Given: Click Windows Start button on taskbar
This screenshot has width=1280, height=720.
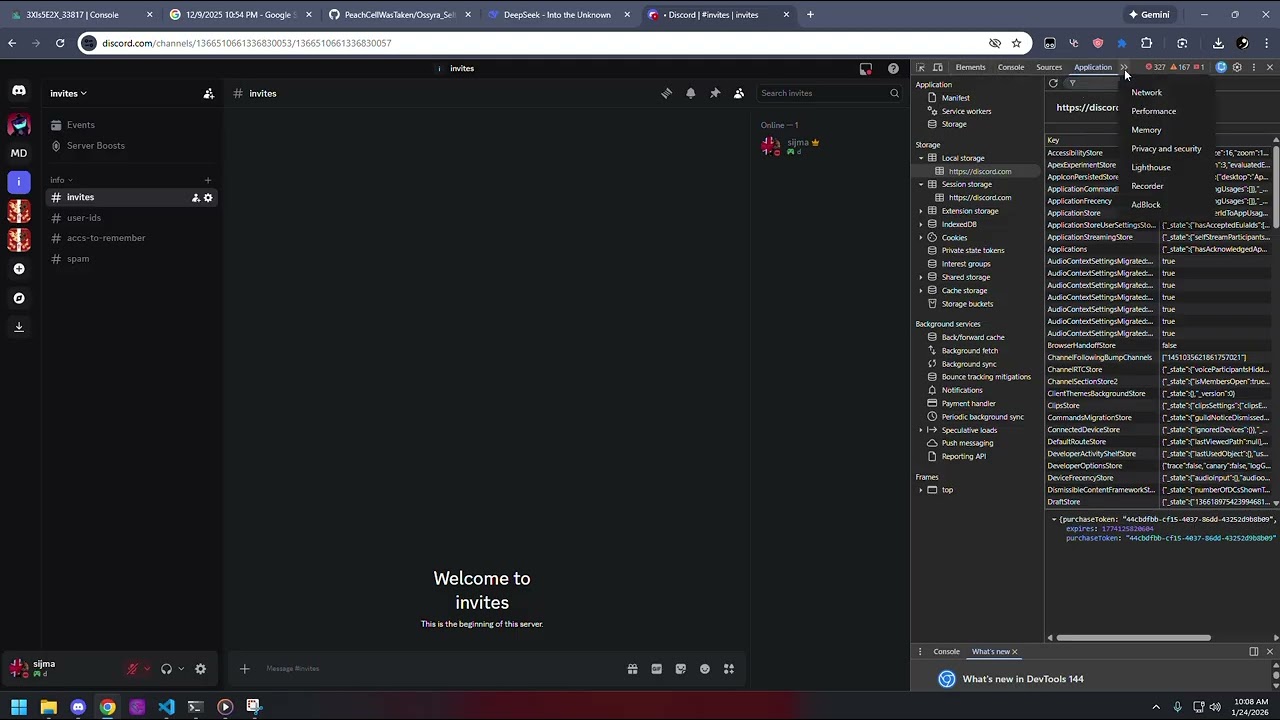Looking at the screenshot, I should pyautogui.click(x=19, y=707).
